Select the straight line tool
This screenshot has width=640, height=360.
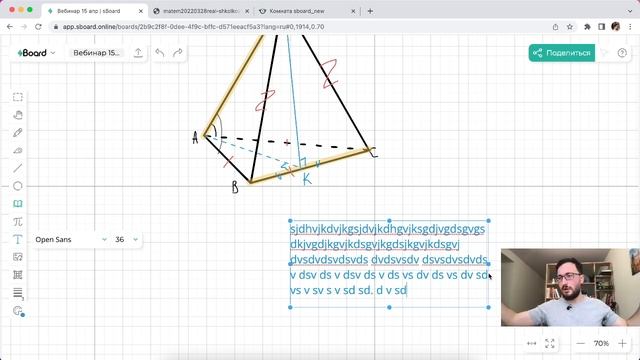coord(18,168)
